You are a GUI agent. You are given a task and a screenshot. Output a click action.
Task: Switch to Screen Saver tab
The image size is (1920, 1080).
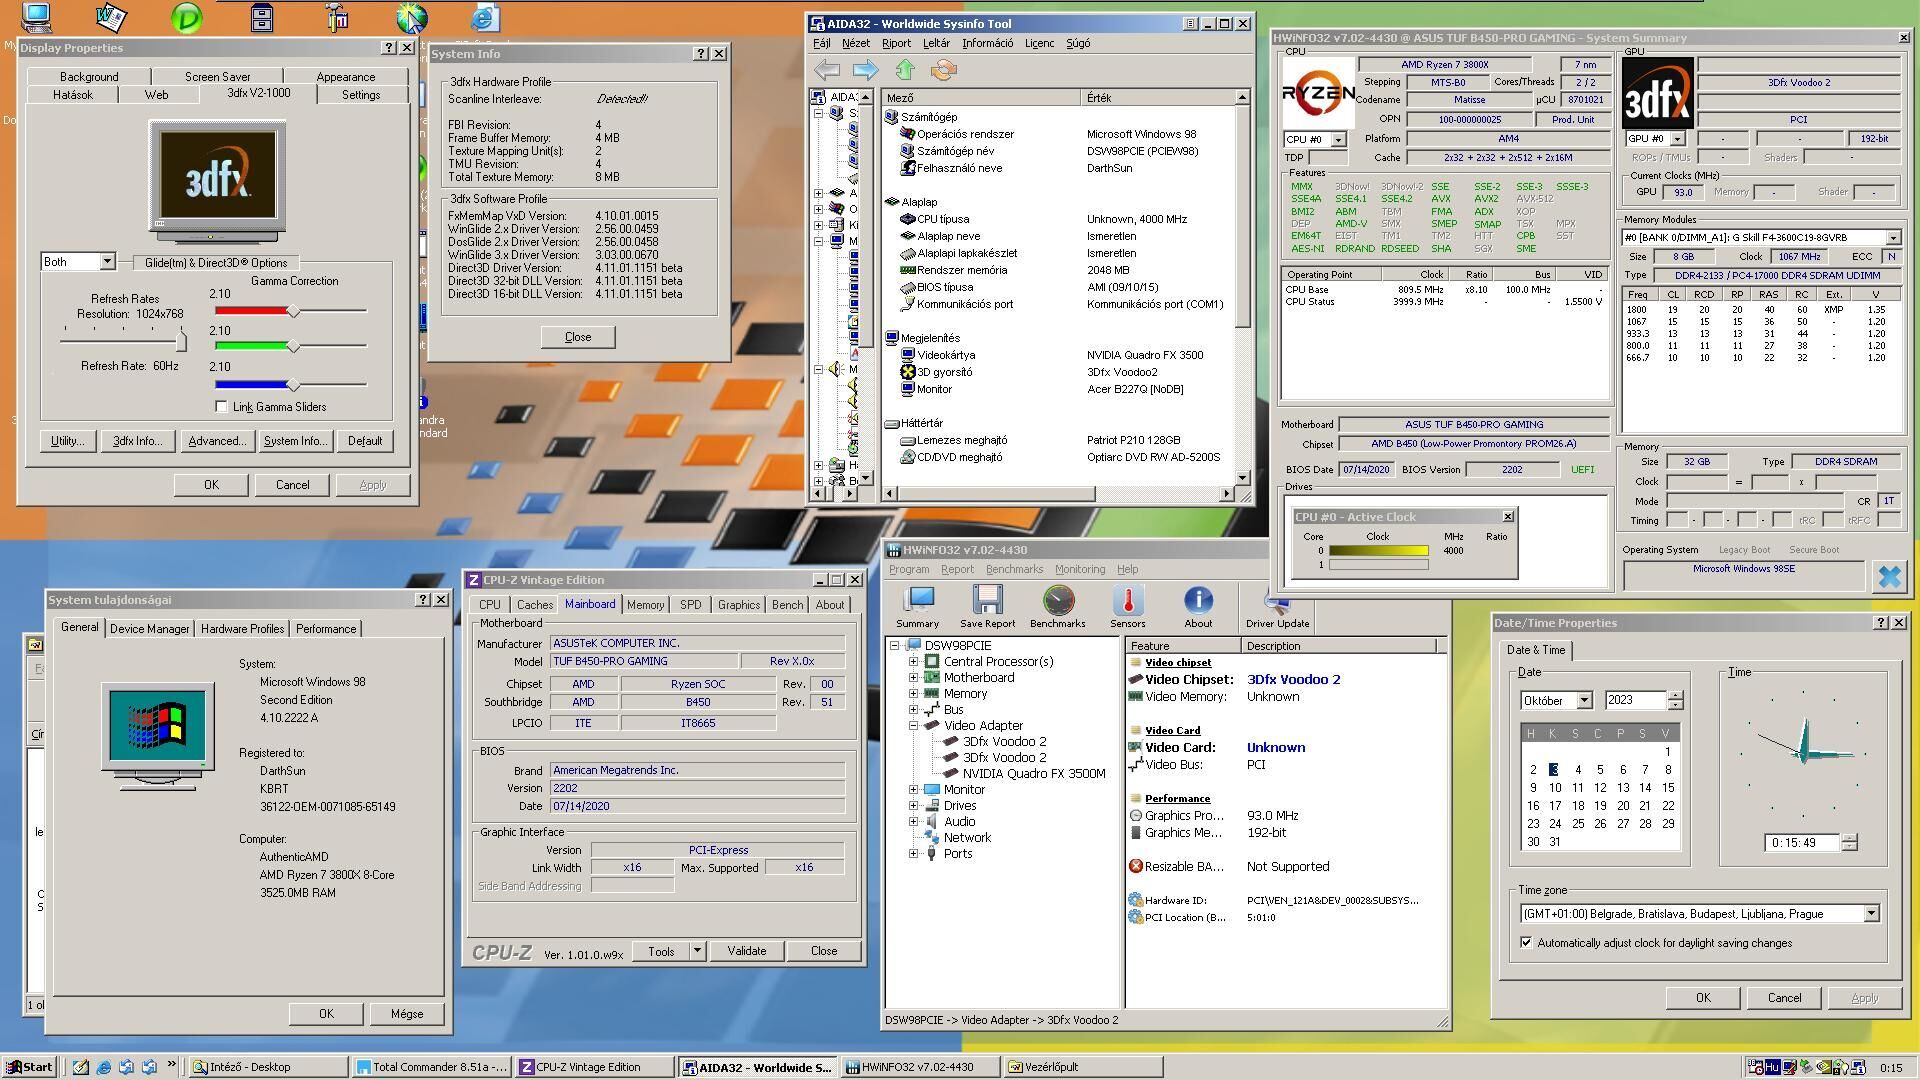pos(217,77)
